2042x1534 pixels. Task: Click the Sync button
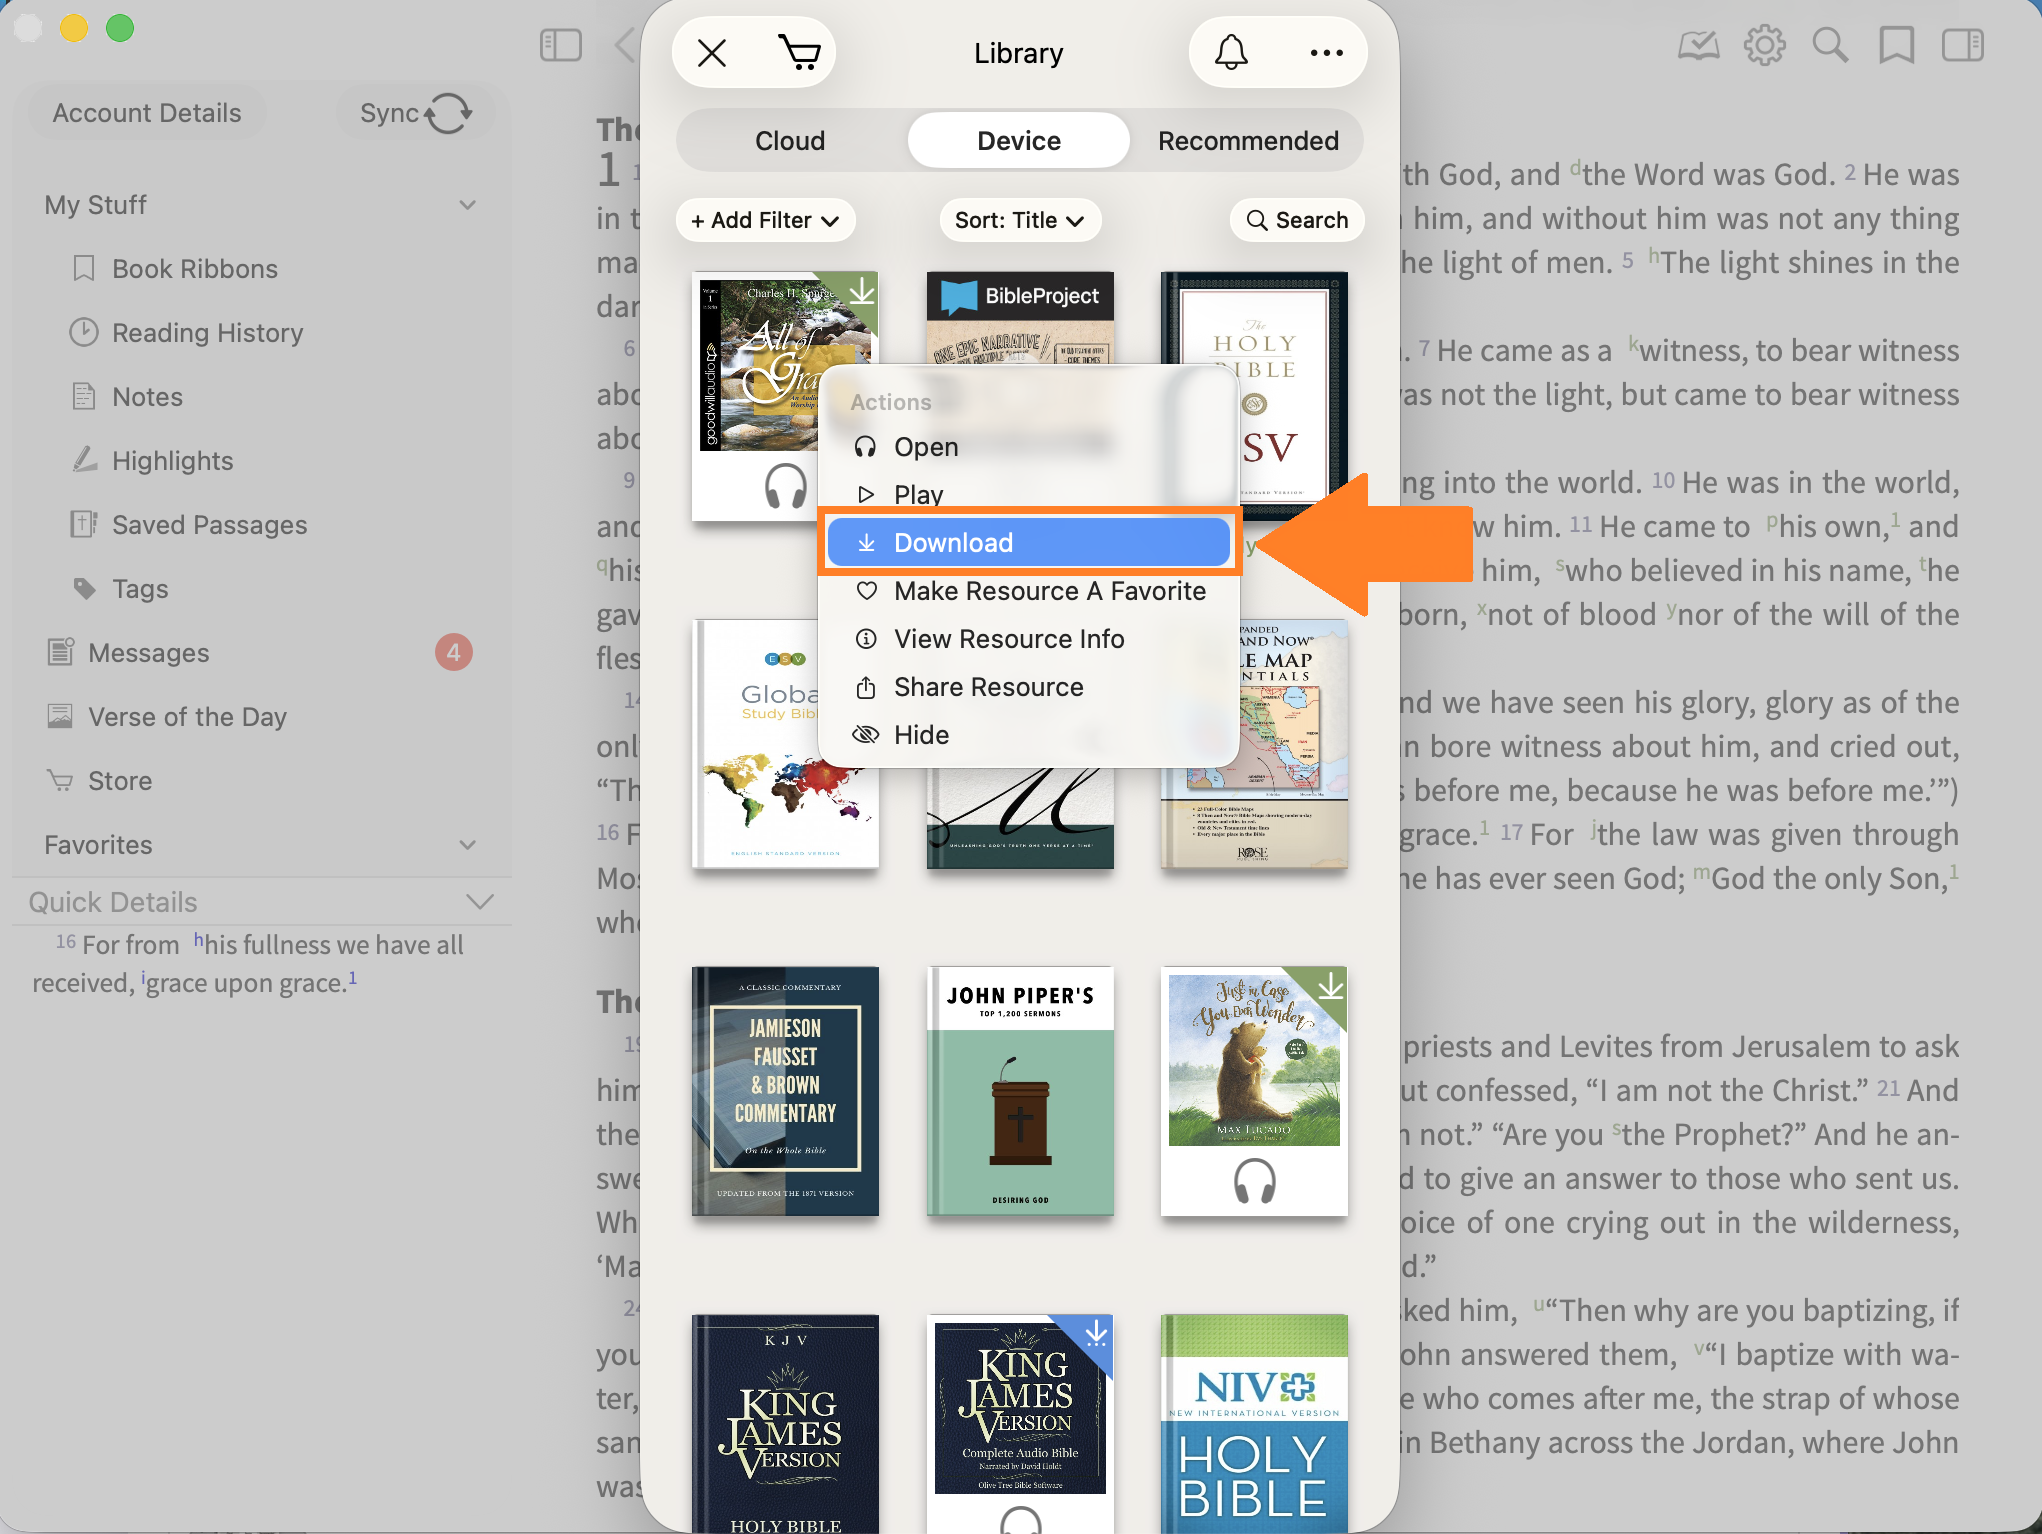415,113
